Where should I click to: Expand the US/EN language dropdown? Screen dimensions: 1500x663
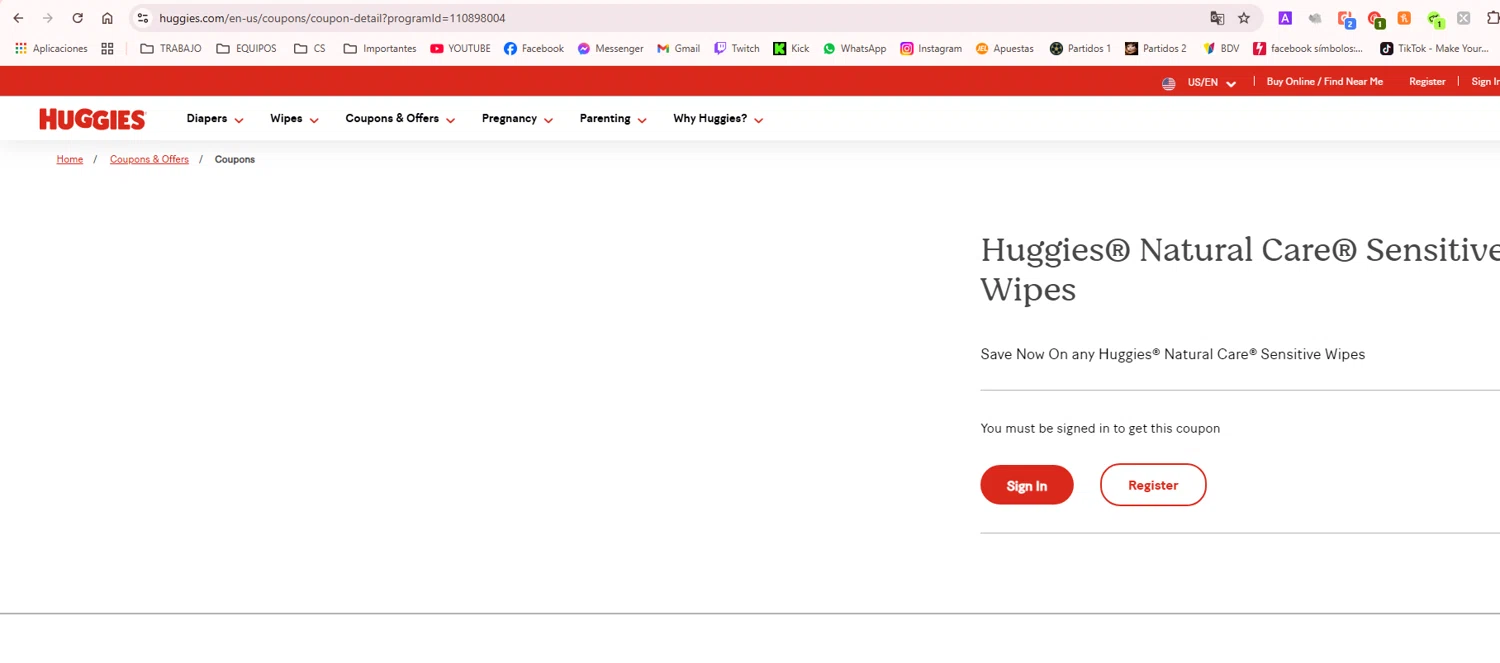(1212, 83)
